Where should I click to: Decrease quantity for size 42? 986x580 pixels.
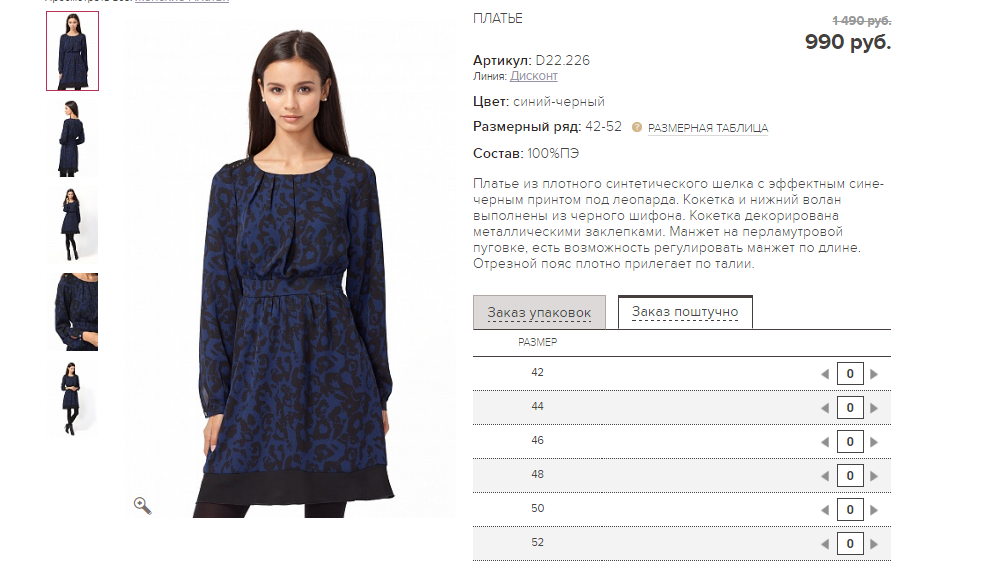click(825, 374)
